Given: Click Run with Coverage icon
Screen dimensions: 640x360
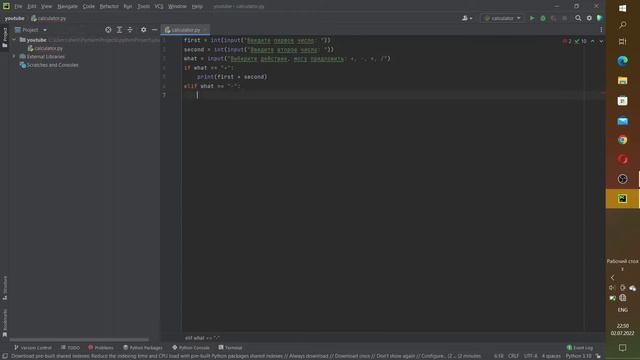Looking at the screenshot, I should click(x=553, y=18).
